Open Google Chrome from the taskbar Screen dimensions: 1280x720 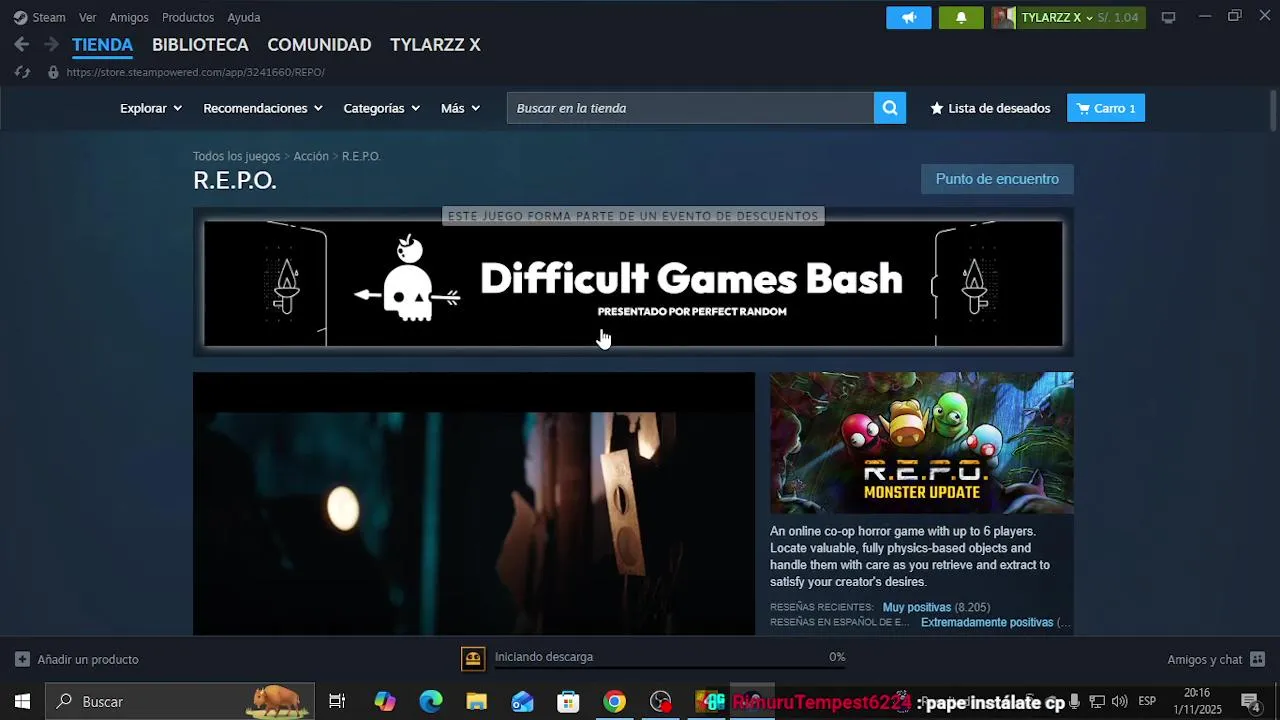pyautogui.click(x=614, y=701)
